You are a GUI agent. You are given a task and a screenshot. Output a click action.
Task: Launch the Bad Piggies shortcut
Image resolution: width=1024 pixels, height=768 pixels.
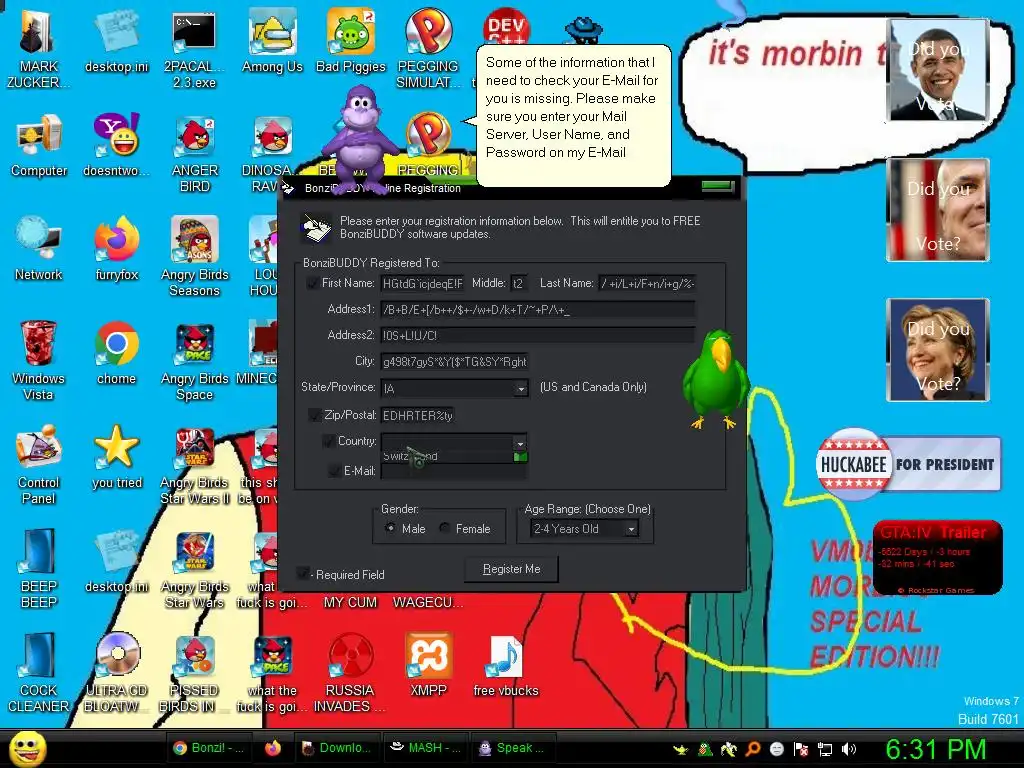(x=351, y=40)
